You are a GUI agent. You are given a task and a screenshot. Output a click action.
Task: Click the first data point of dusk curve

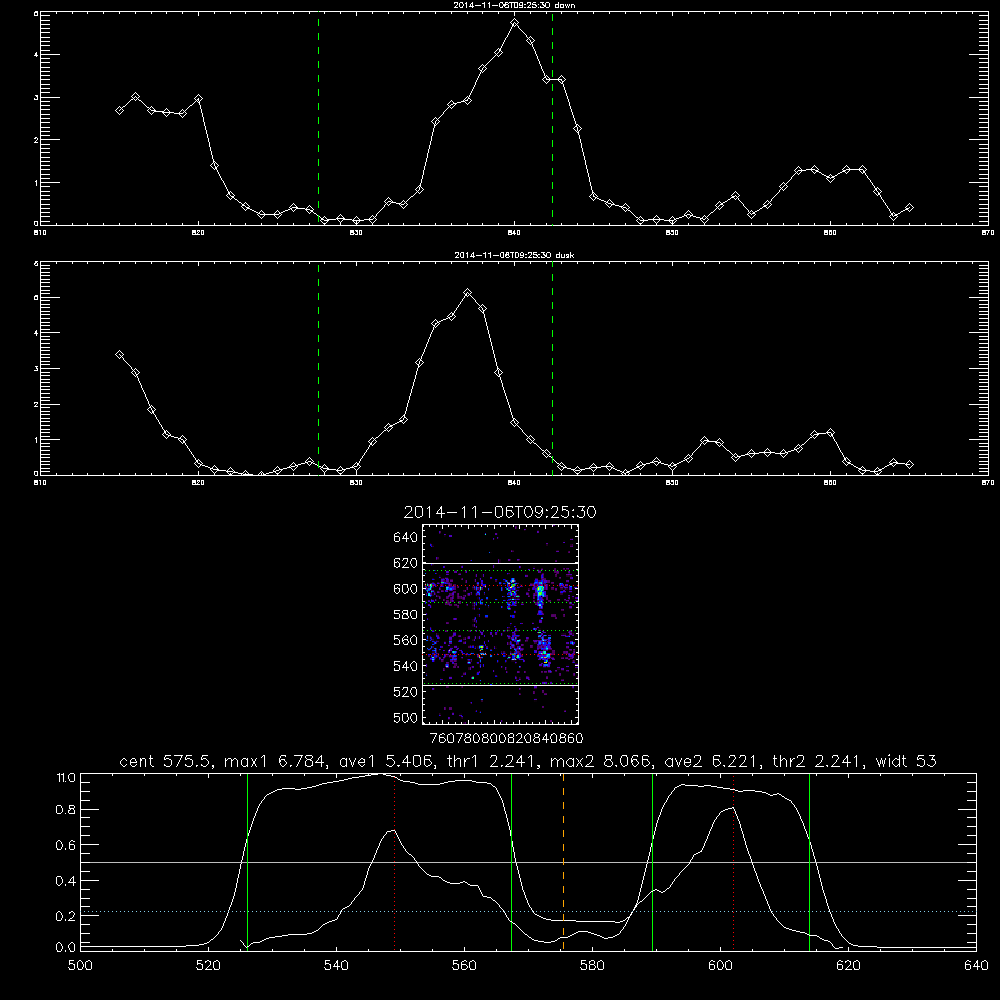coord(119,355)
